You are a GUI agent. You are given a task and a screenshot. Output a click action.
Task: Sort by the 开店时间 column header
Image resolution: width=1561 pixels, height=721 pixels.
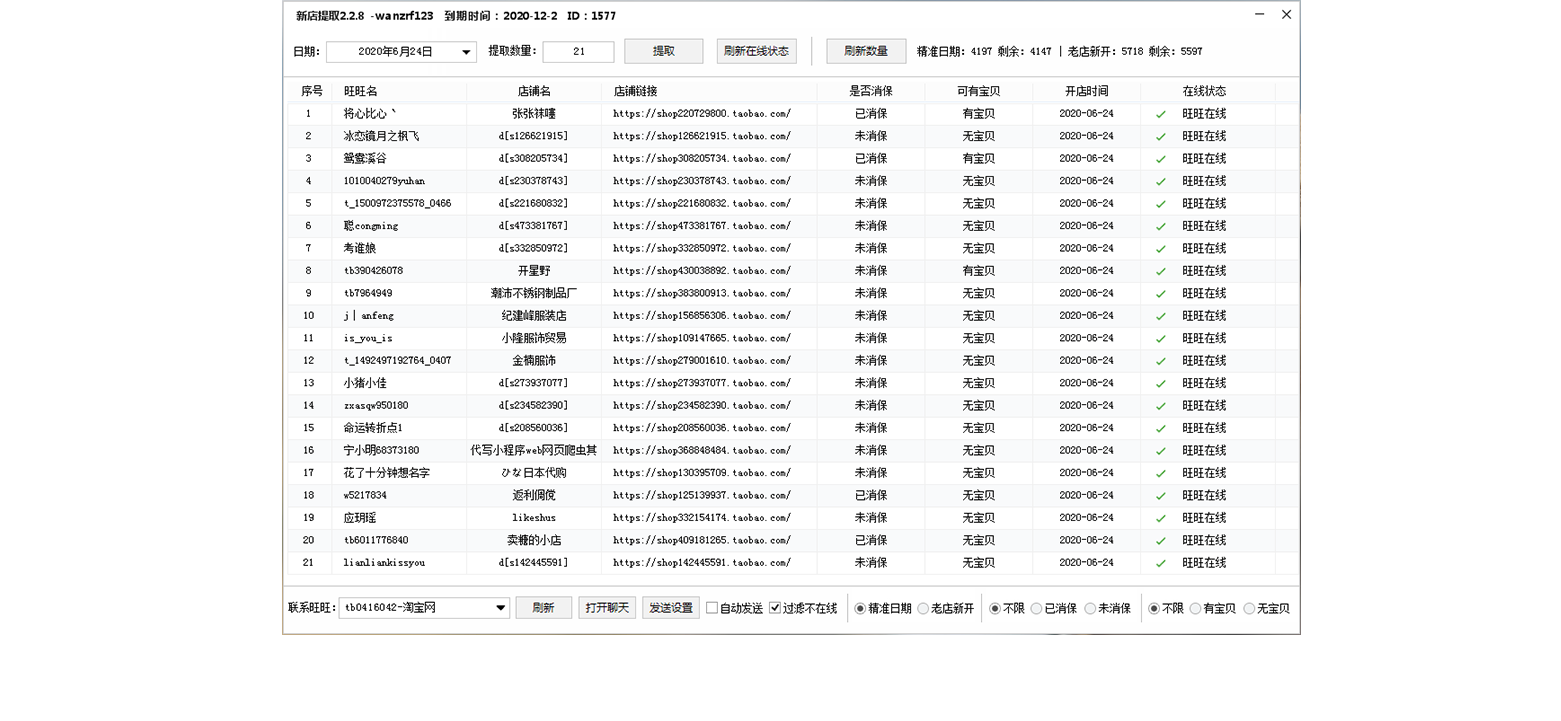coord(1085,91)
